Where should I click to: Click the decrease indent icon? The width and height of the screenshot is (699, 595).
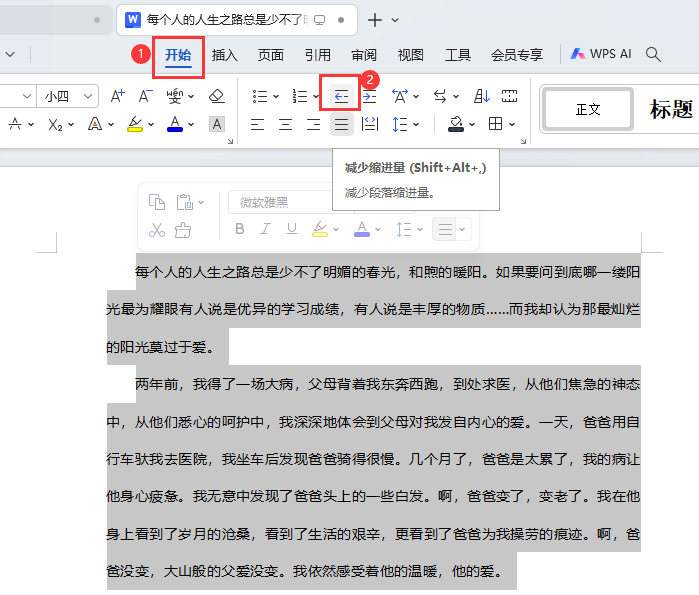[x=341, y=96]
